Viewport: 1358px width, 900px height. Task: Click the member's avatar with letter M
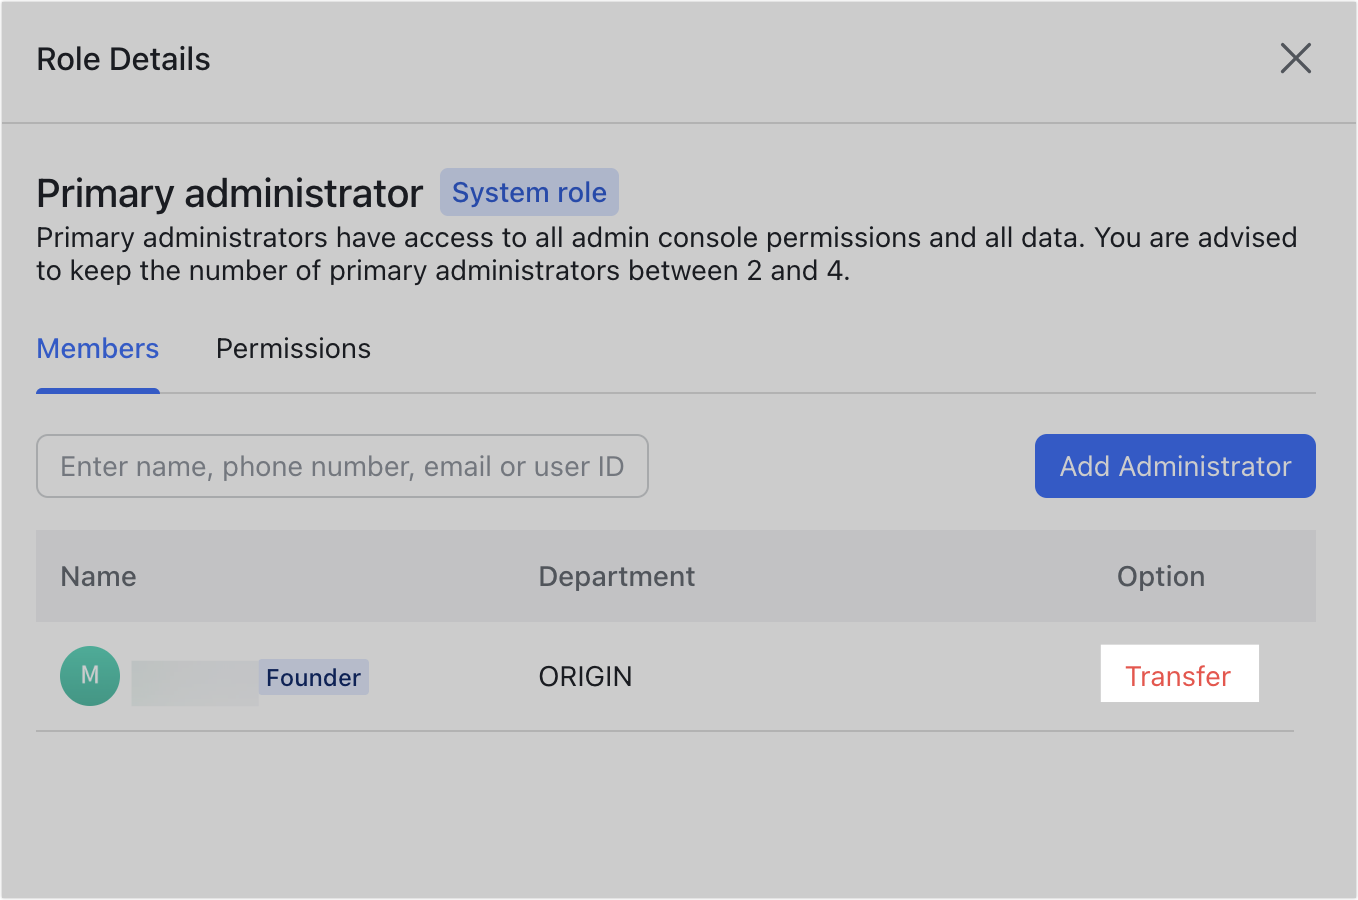tap(89, 675)
